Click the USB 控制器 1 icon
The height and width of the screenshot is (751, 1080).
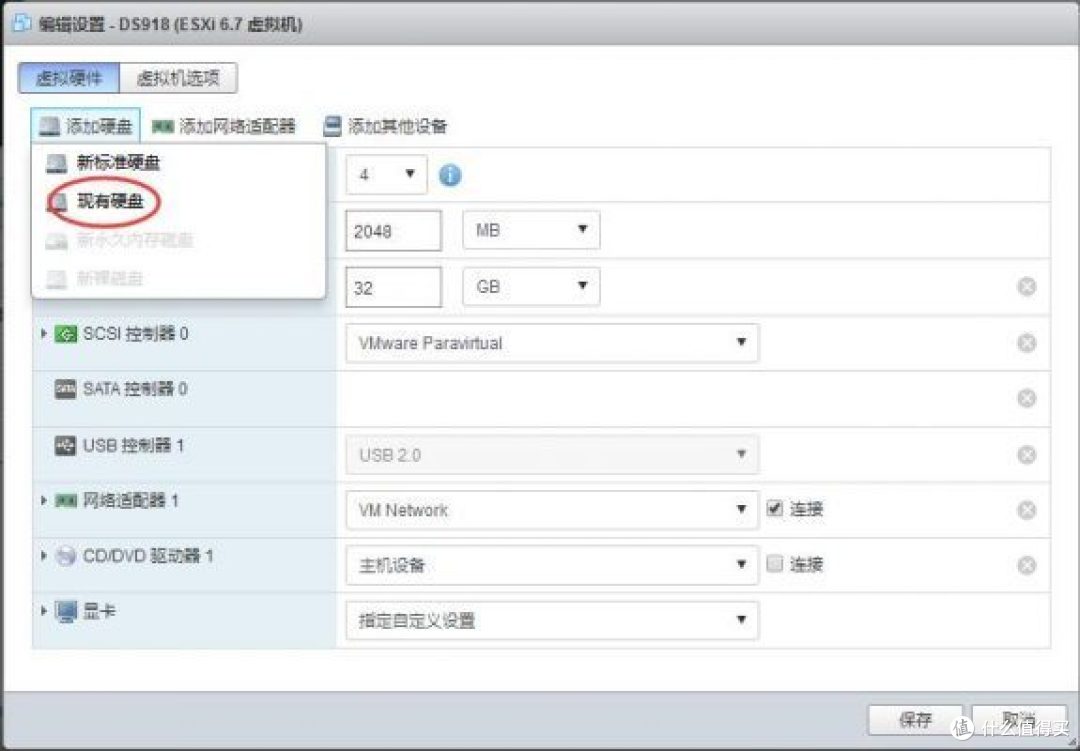65,446
